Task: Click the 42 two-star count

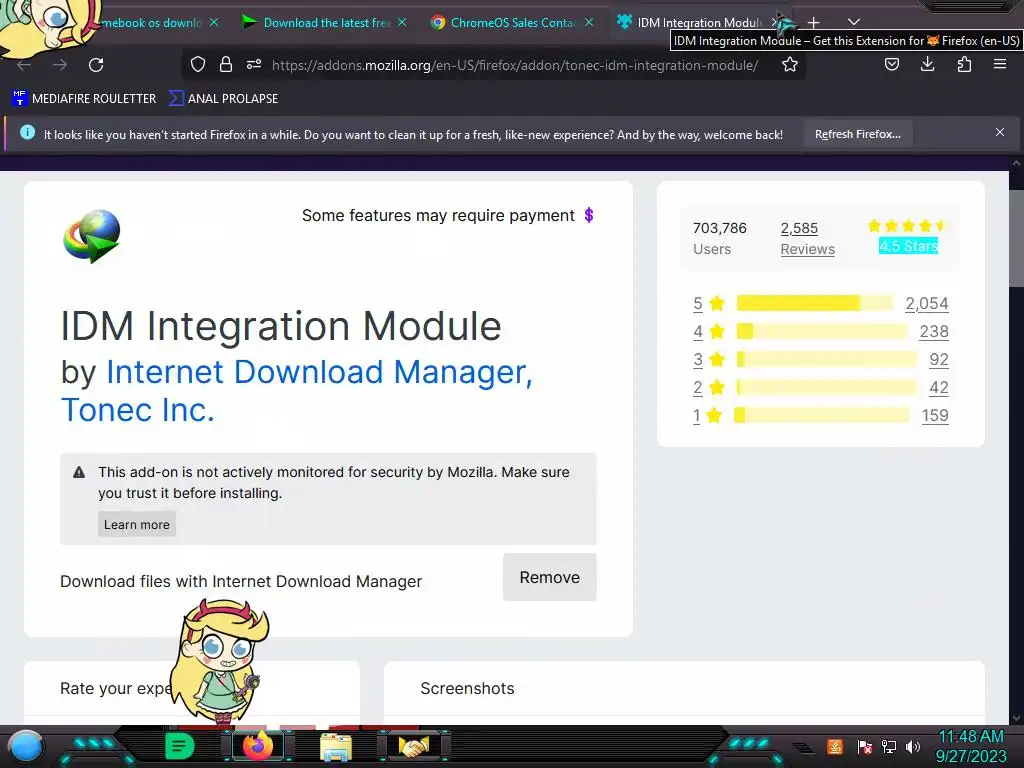Action: pyautogui.click(x=938, y=388)
